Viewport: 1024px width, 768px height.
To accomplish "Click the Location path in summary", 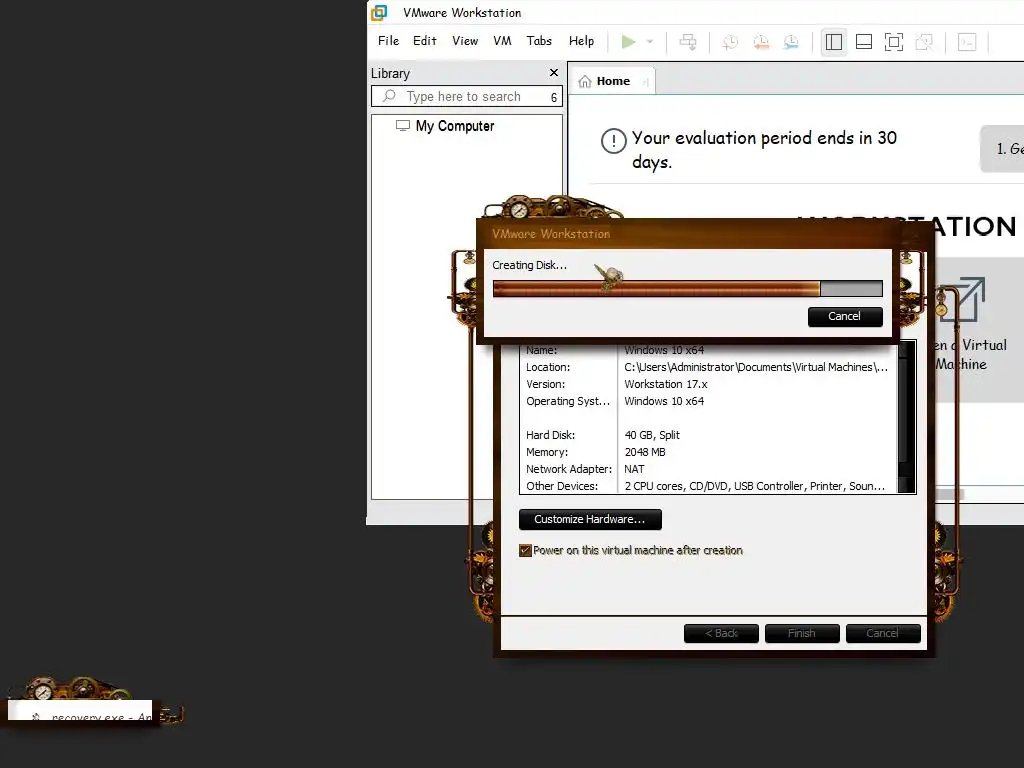I will [756, 367].
